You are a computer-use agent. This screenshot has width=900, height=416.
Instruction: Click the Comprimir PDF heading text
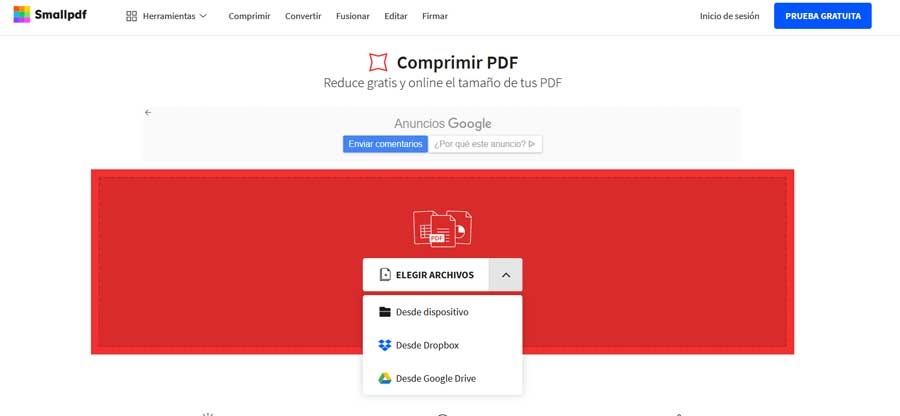457,63
